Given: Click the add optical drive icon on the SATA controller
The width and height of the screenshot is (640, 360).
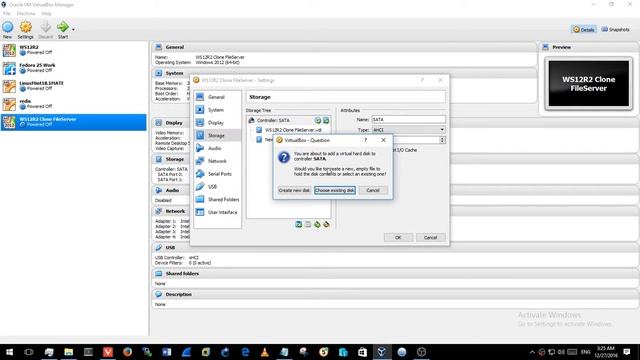Looking at the screenshot, I should [x=318, y=120].
